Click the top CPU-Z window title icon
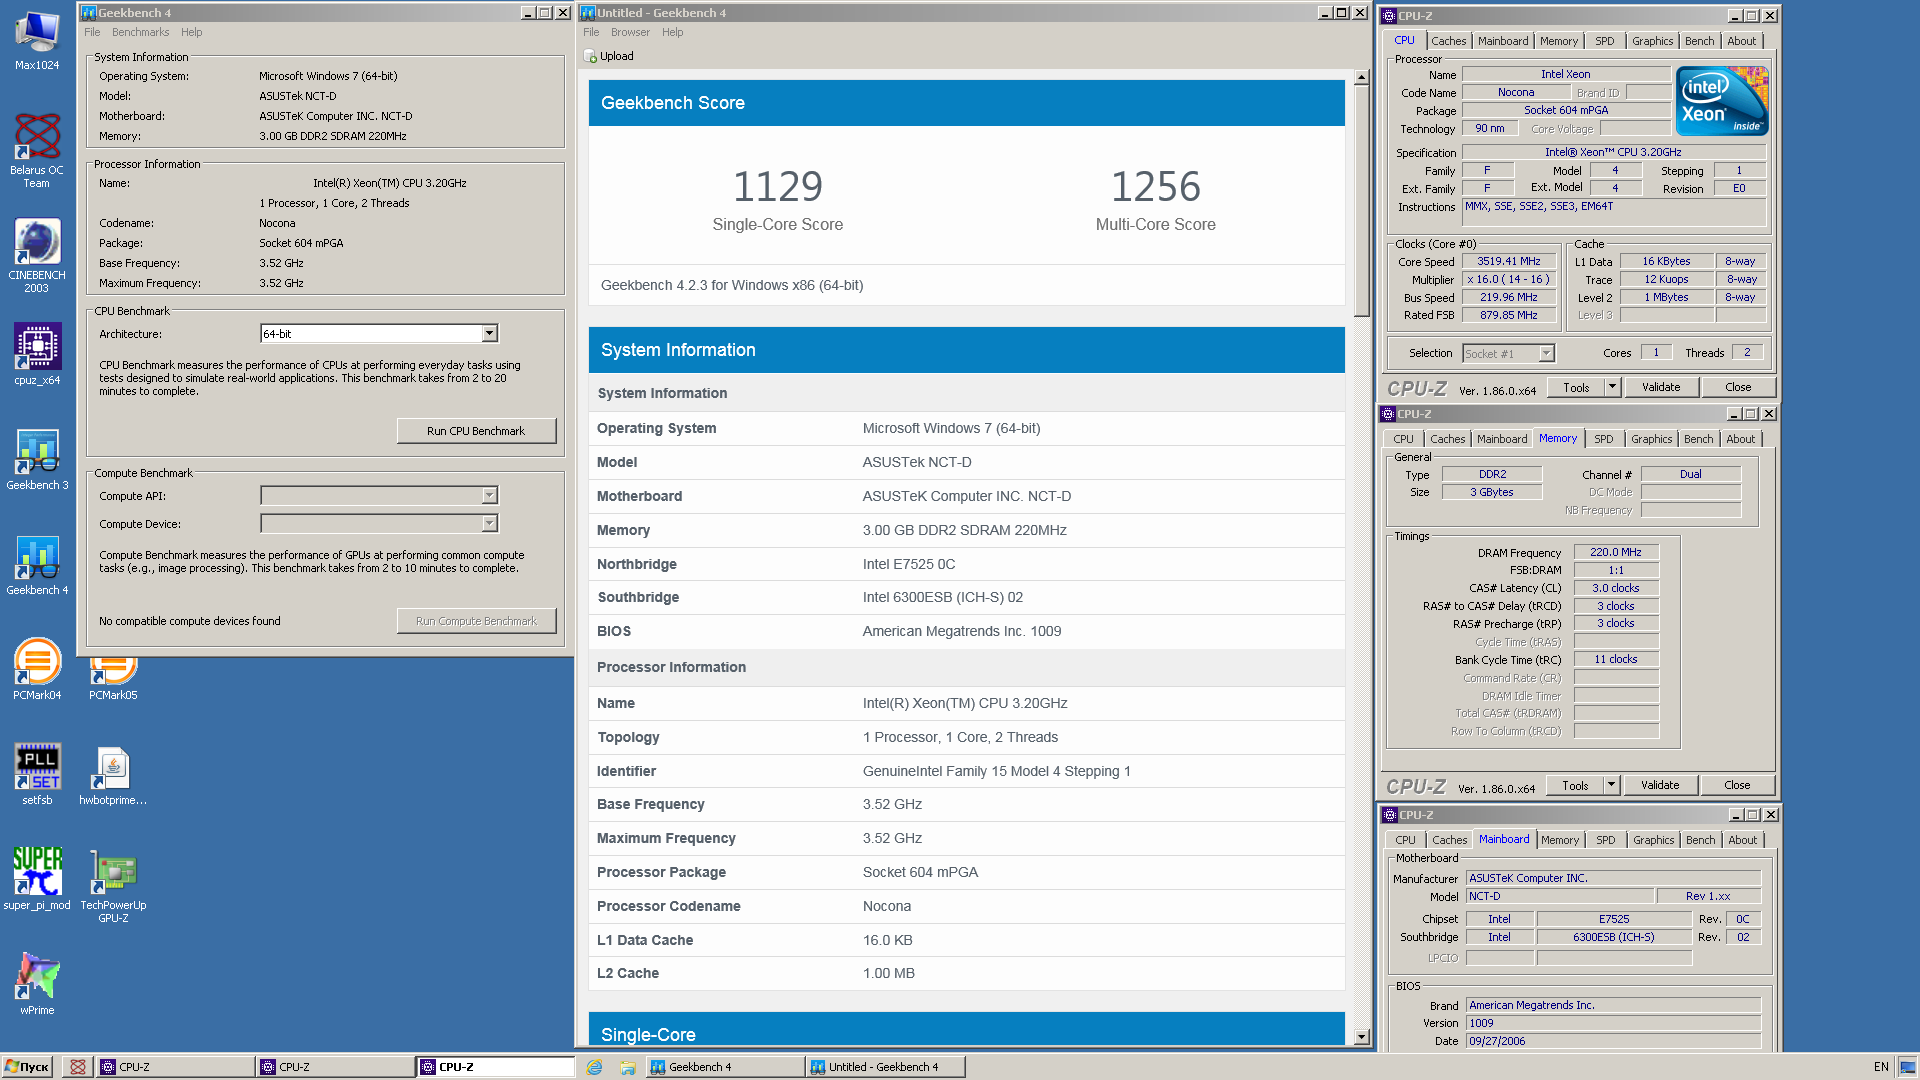Viewport: 1920px width, 1080px height. point(1388,16)
